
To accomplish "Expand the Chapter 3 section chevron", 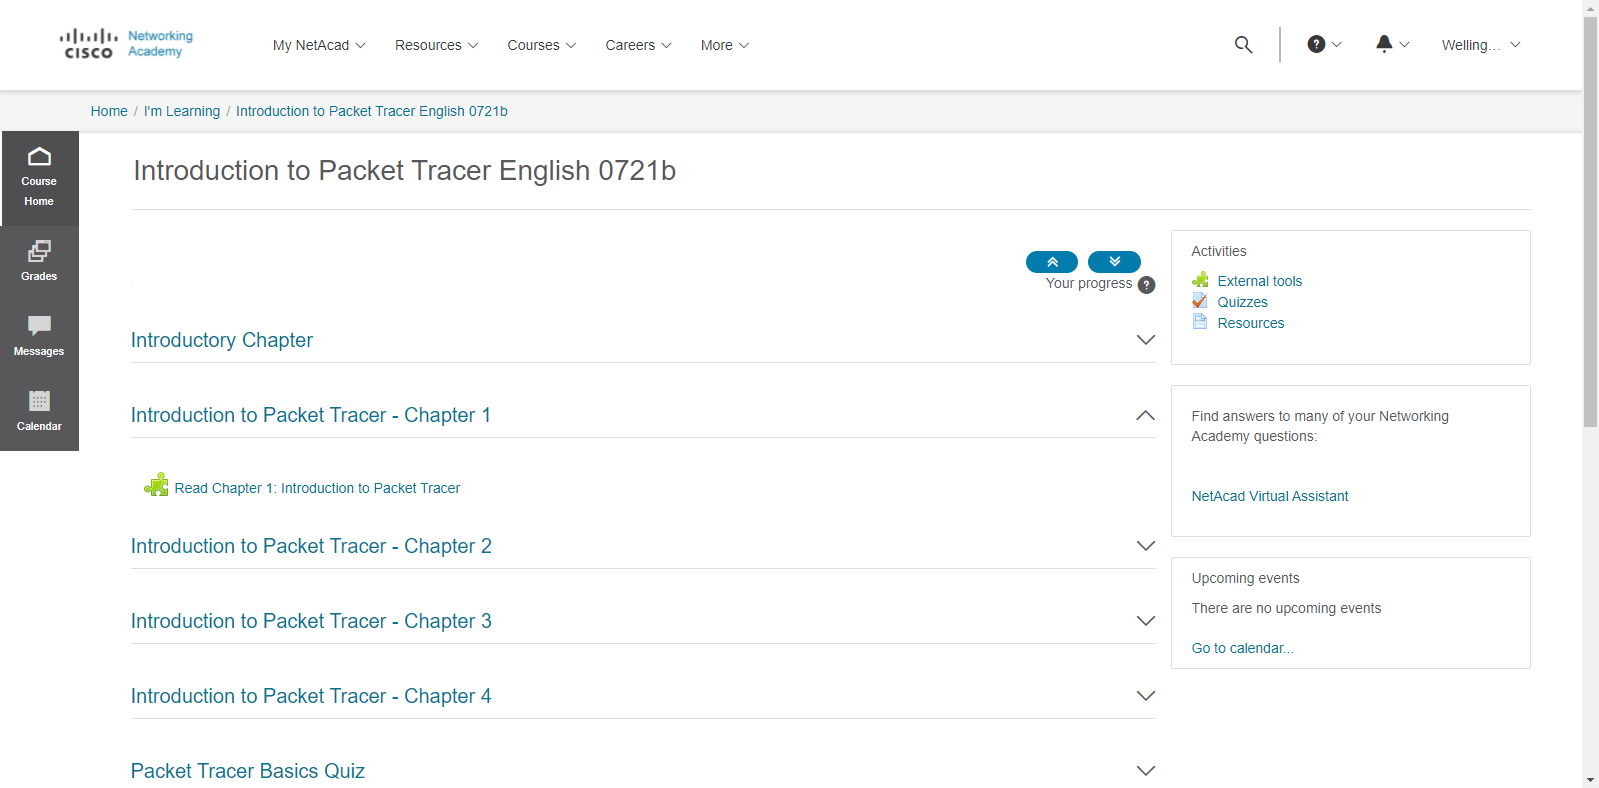I will tap(1146, 621).
